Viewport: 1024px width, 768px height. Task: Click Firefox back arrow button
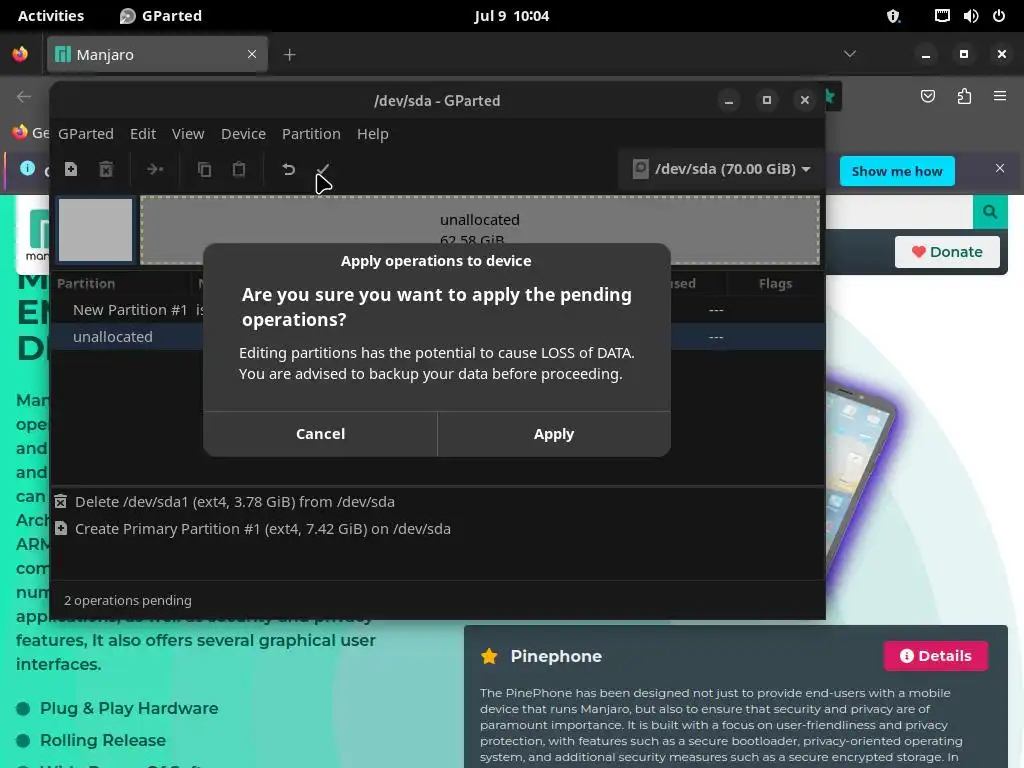point(24,97)
